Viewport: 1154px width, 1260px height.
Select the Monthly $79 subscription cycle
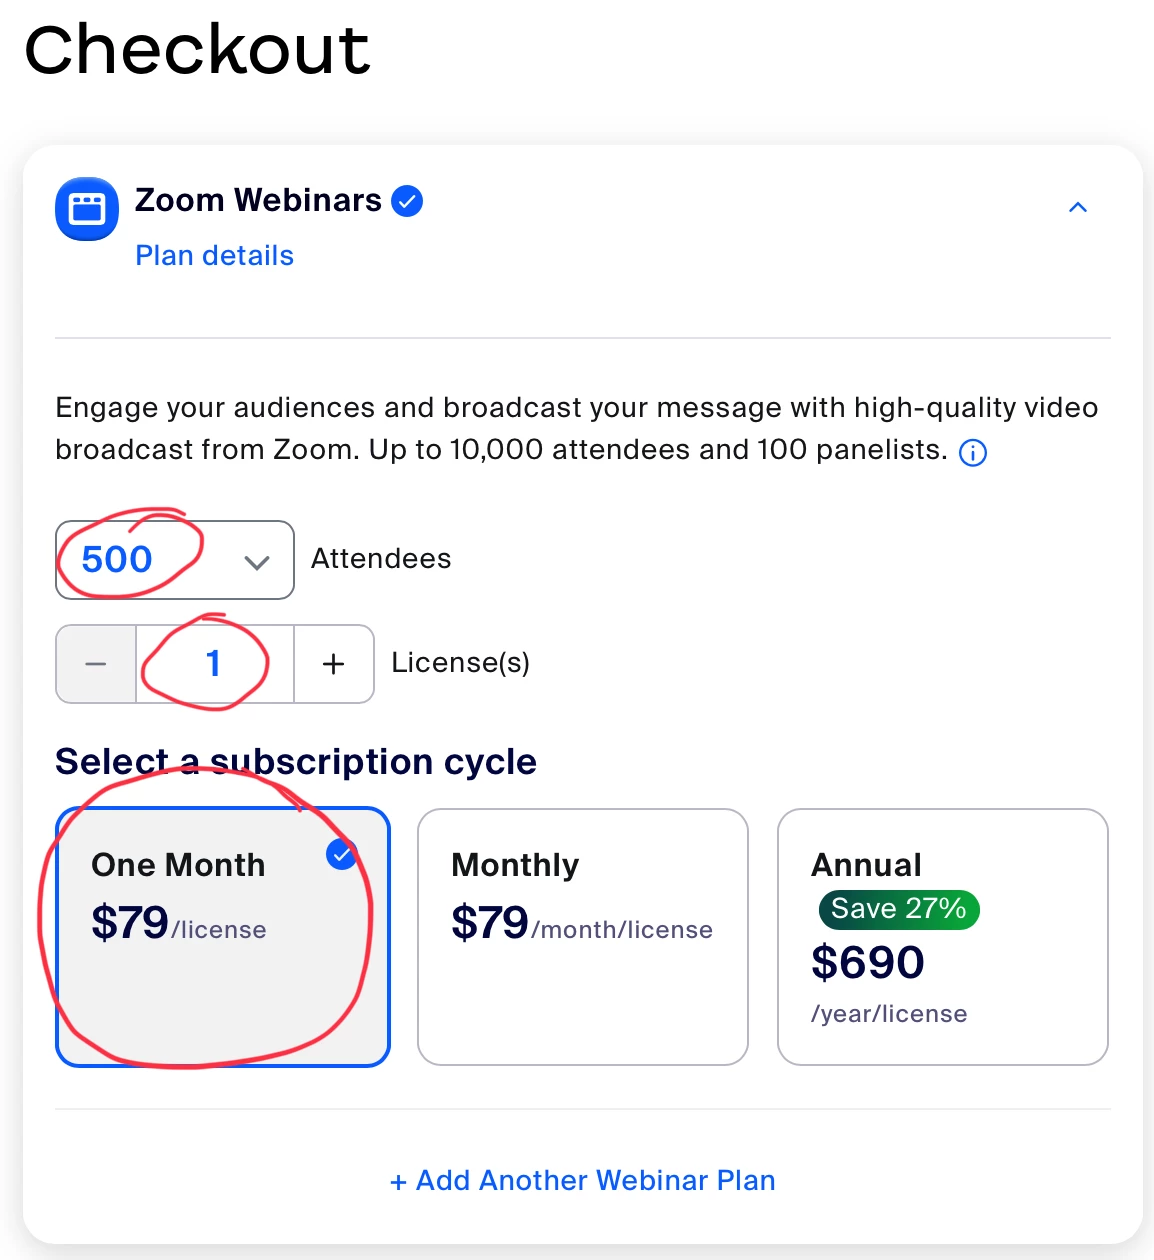point(583,937)
